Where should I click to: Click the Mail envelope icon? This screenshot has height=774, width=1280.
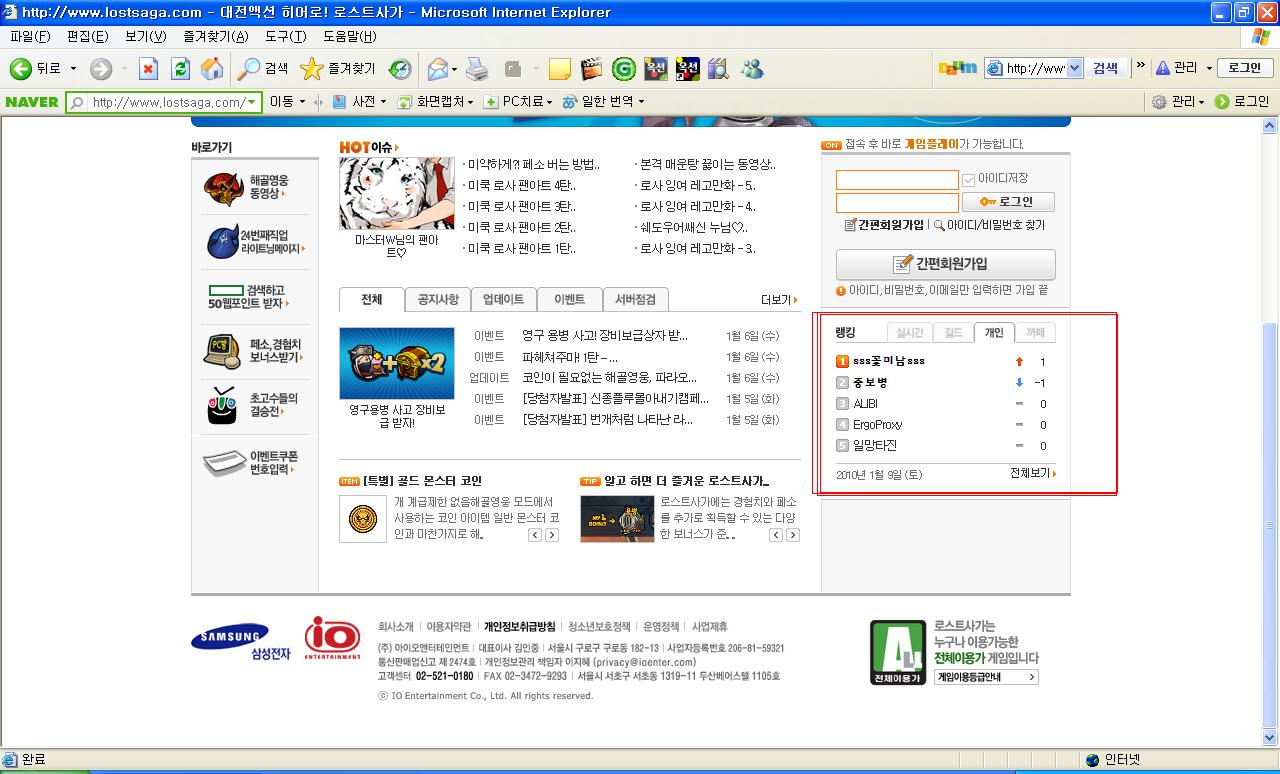click(x=437, y=68)
